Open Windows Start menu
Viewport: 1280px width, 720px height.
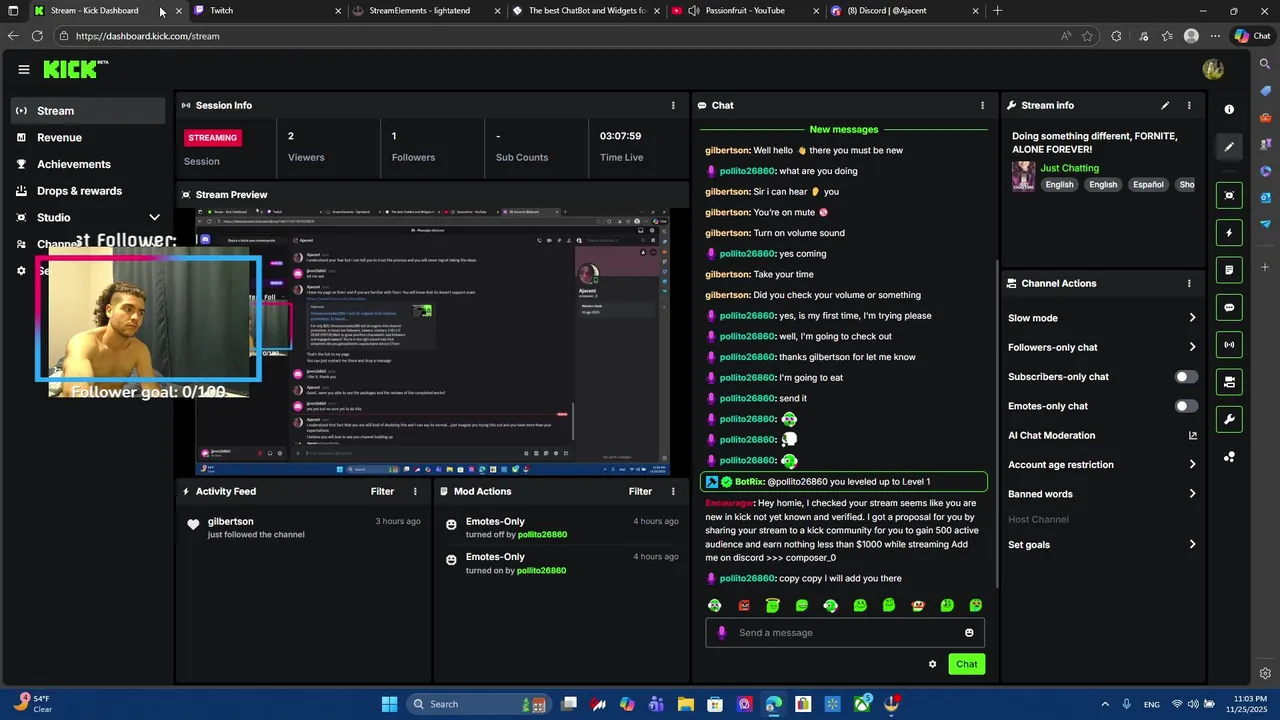pos(389,704)
